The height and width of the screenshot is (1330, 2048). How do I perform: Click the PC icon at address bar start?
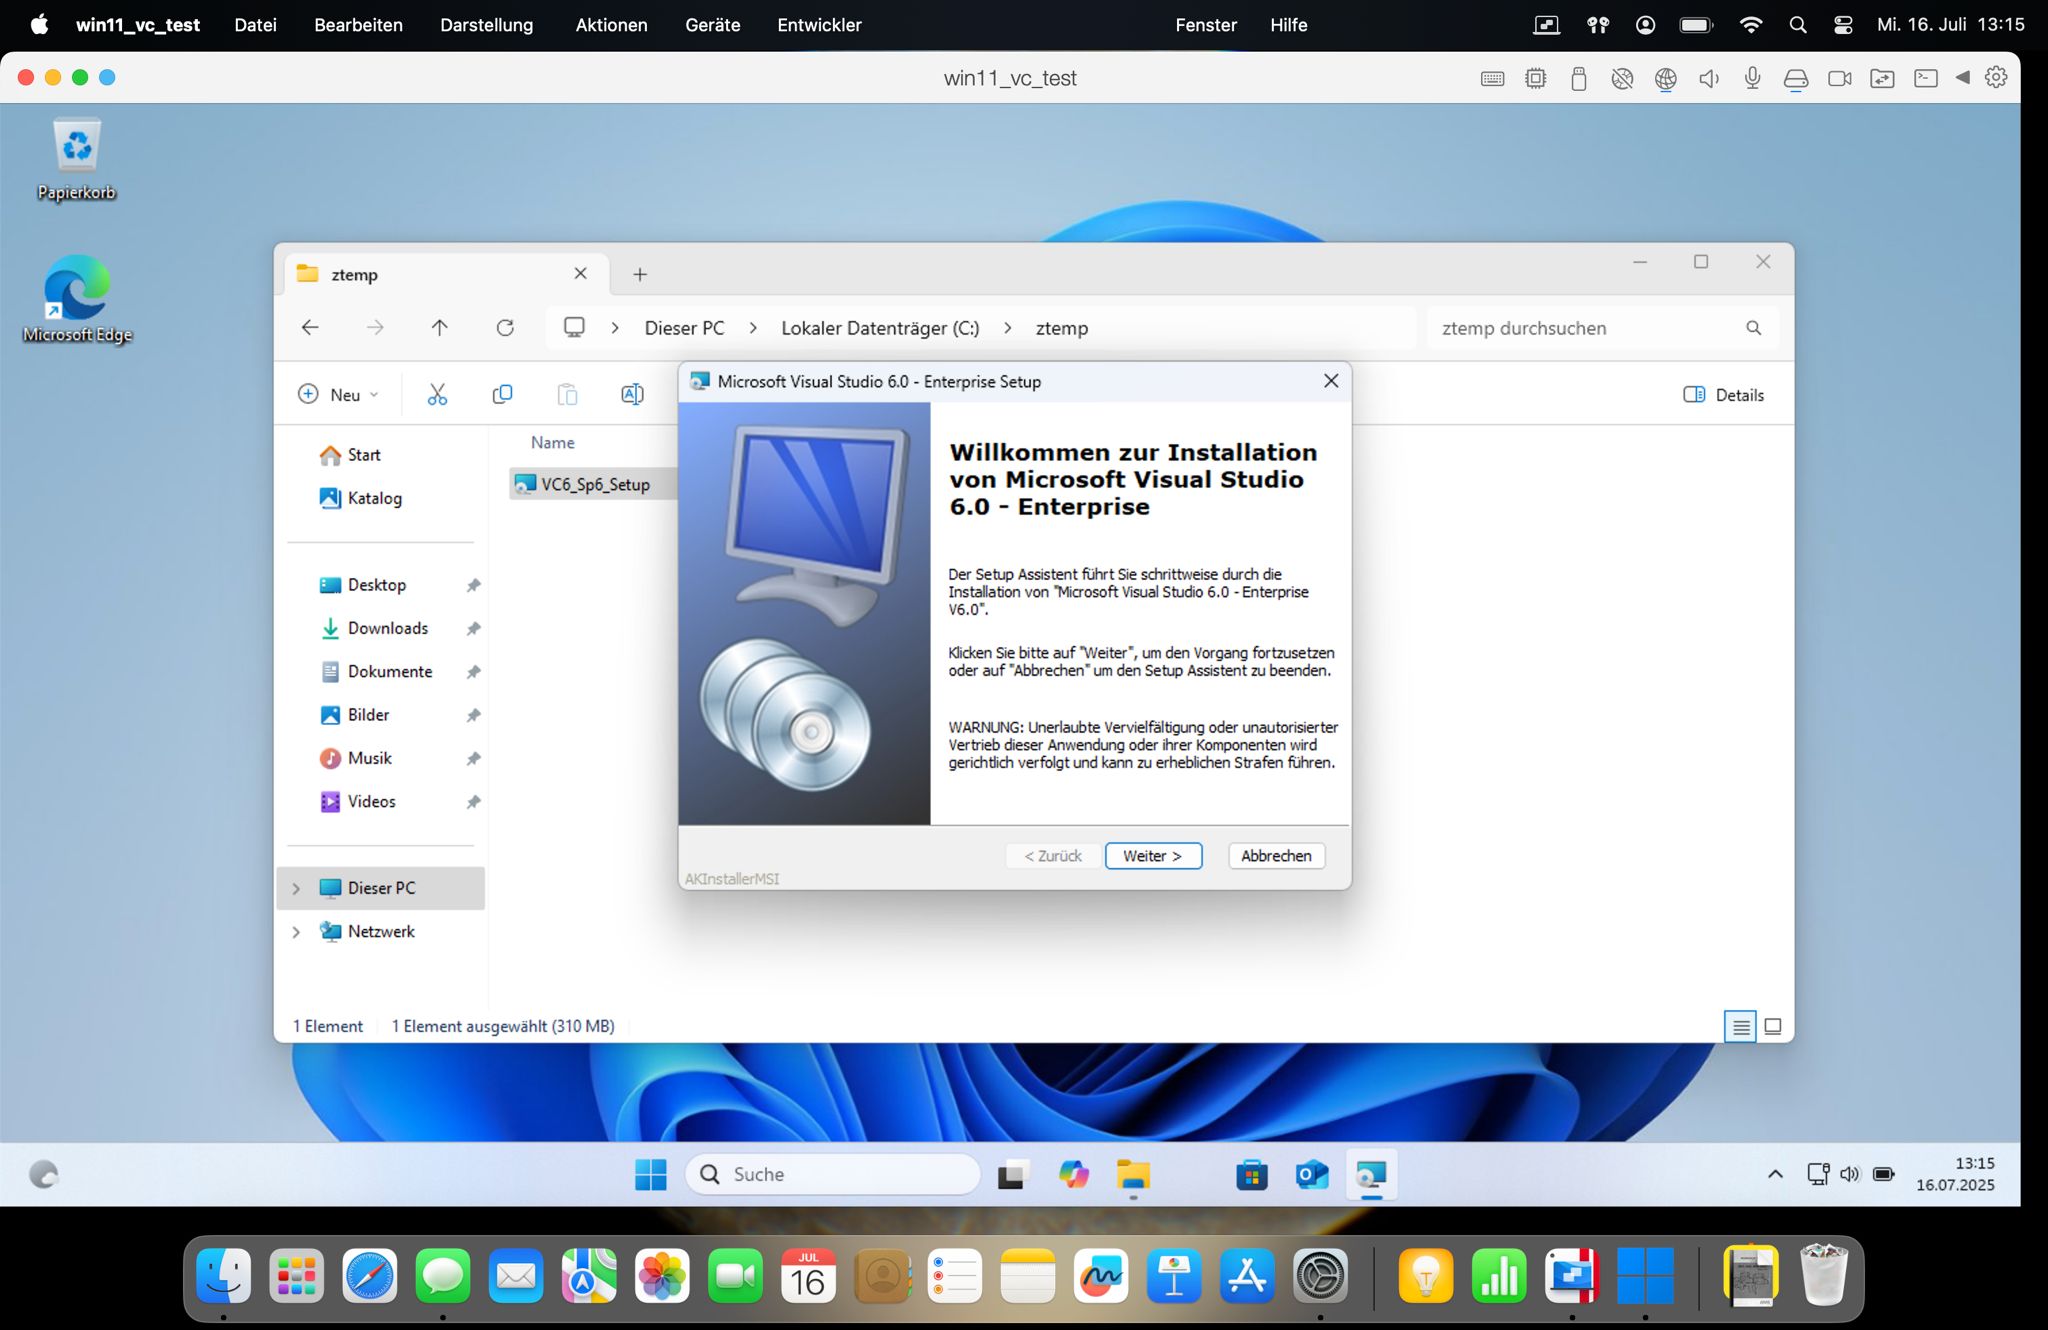(574, 327)
